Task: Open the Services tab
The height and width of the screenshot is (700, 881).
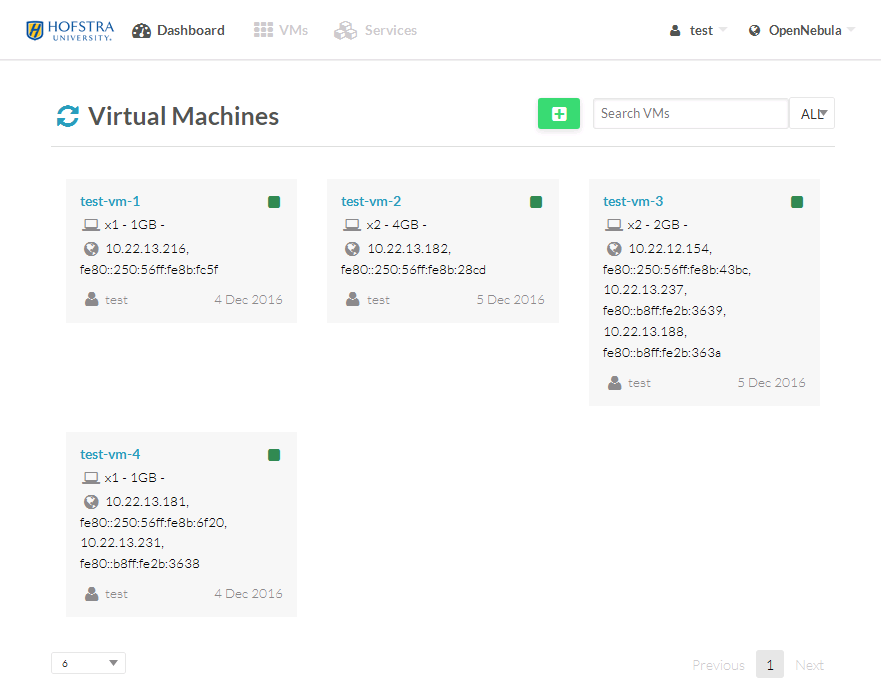Action: pyautogui.click(x=376, y=30)
